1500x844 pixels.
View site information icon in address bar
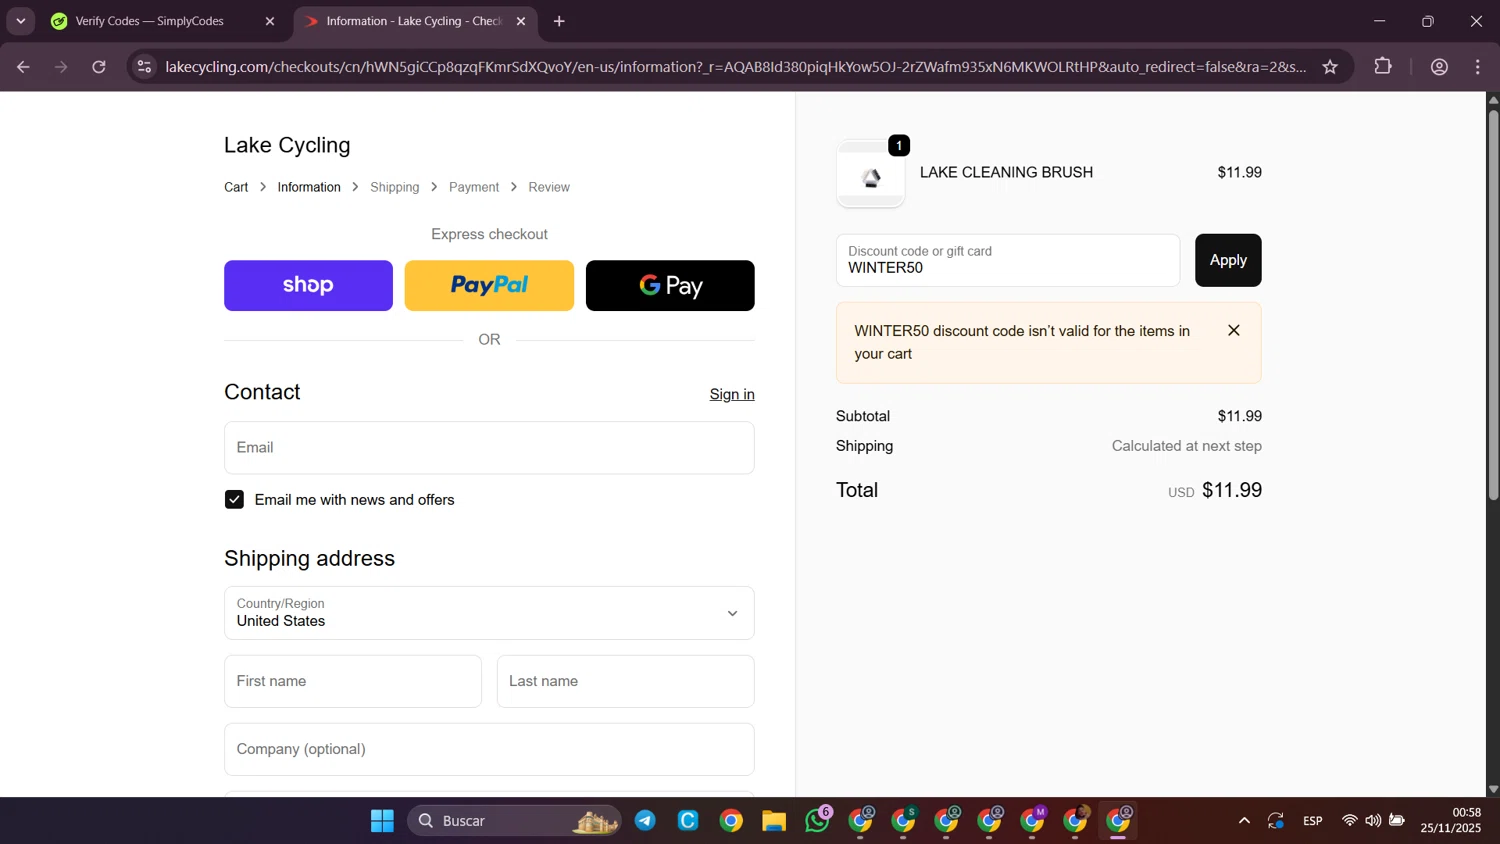pos(144,67)
